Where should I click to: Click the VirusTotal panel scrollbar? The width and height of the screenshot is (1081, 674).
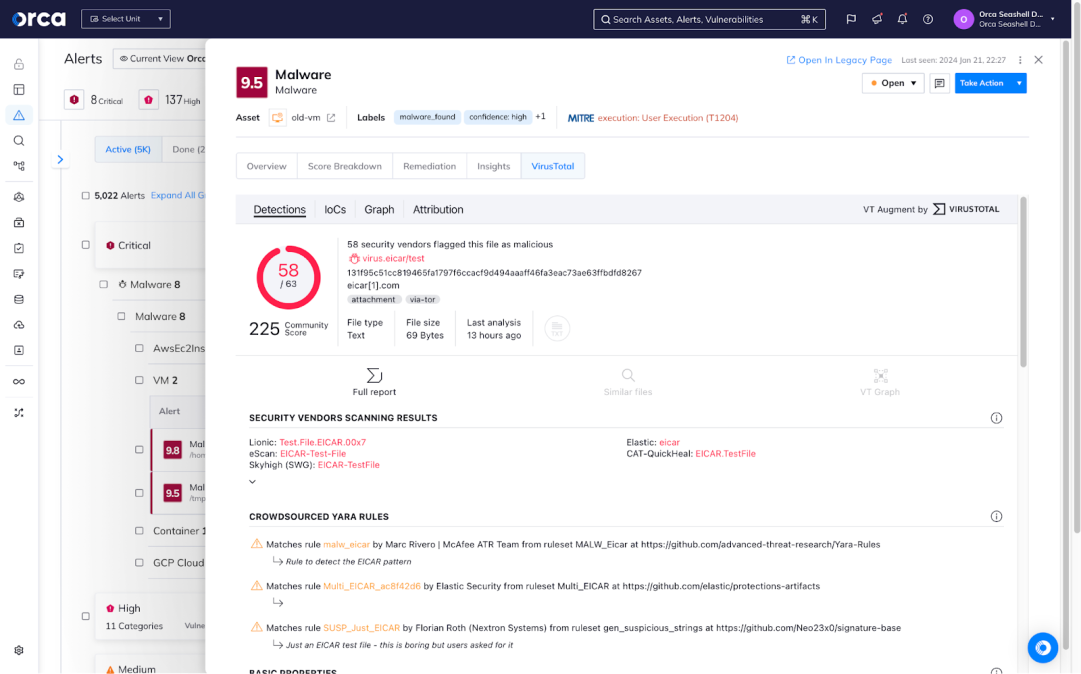pyautogui.click(x=1023, y=282)
